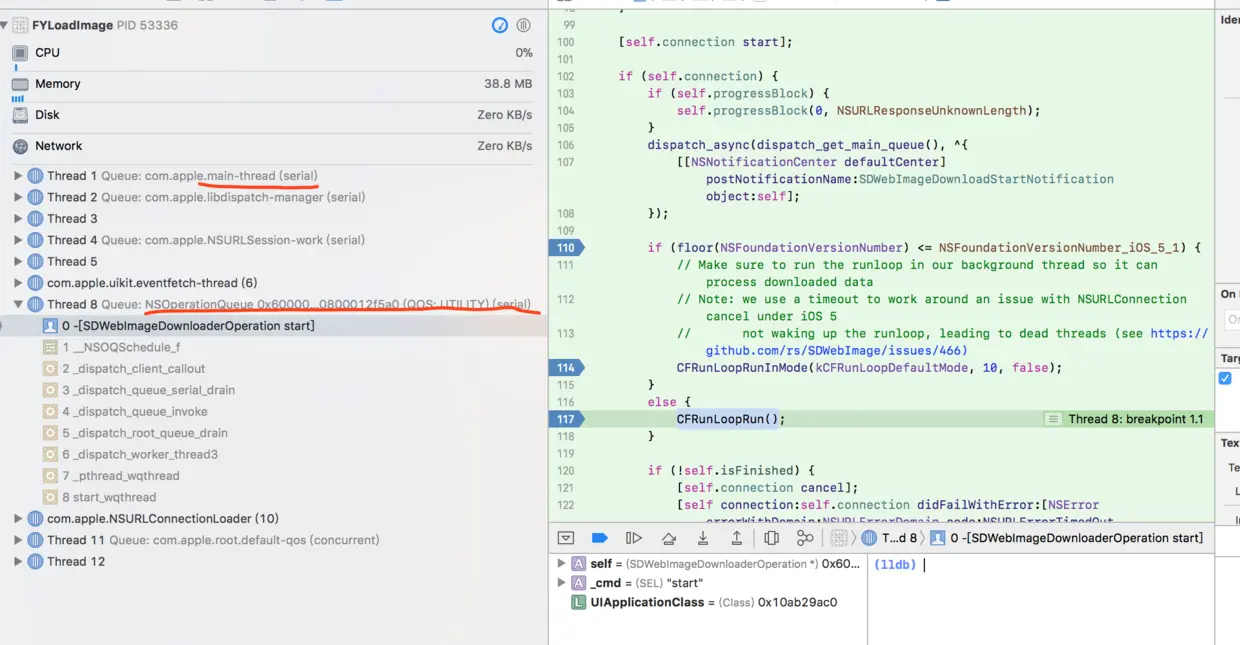Expand Thread 1 main-thread

click(x=18, y=176)
